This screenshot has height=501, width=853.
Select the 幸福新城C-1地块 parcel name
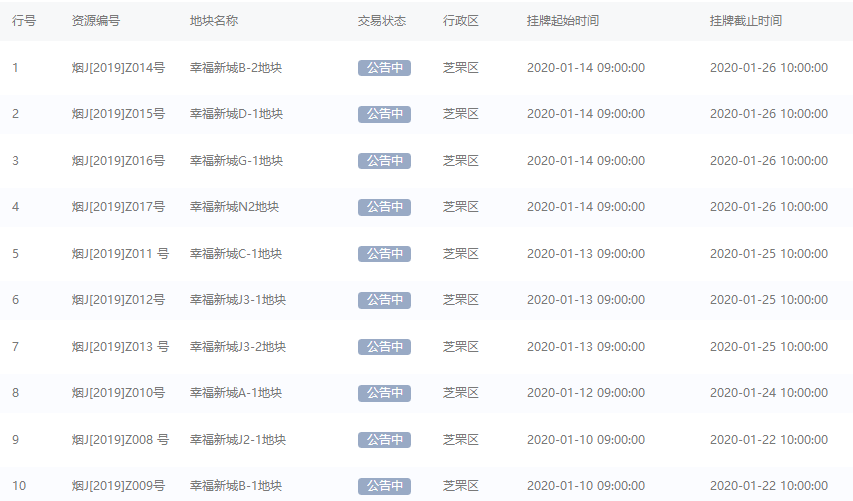click(x=236, y=253)
